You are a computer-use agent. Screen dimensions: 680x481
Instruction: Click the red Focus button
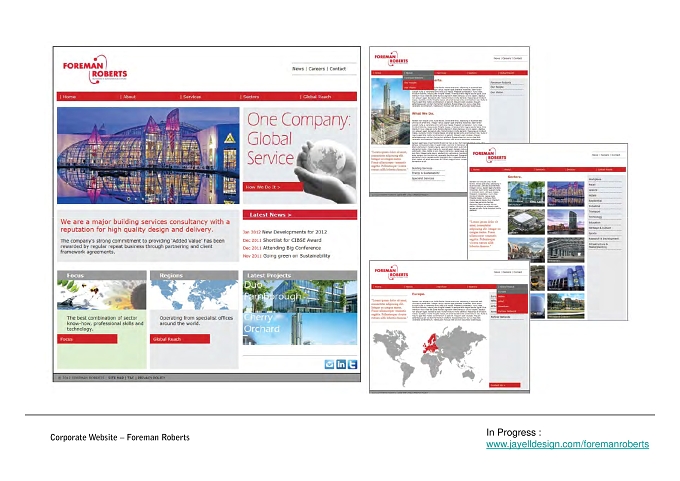click(x=87, y=339)
